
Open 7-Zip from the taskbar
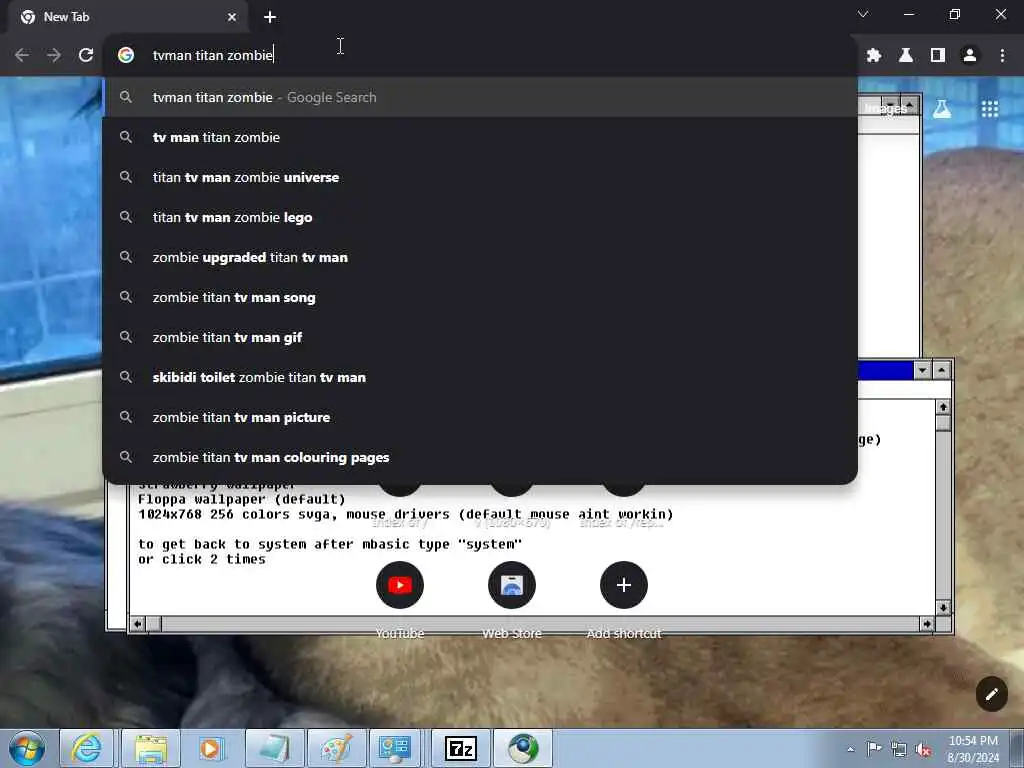click(x=460, y=748)
